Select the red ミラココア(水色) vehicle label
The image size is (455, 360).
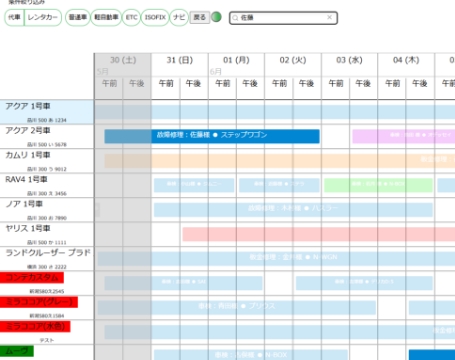pos(35,326)
